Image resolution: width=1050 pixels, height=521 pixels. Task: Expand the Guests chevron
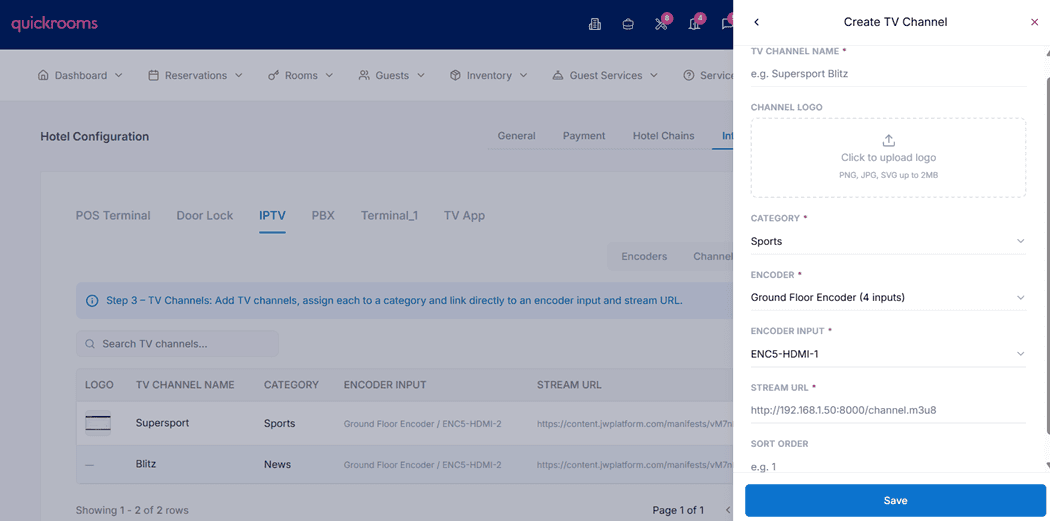tap(421, 76)
